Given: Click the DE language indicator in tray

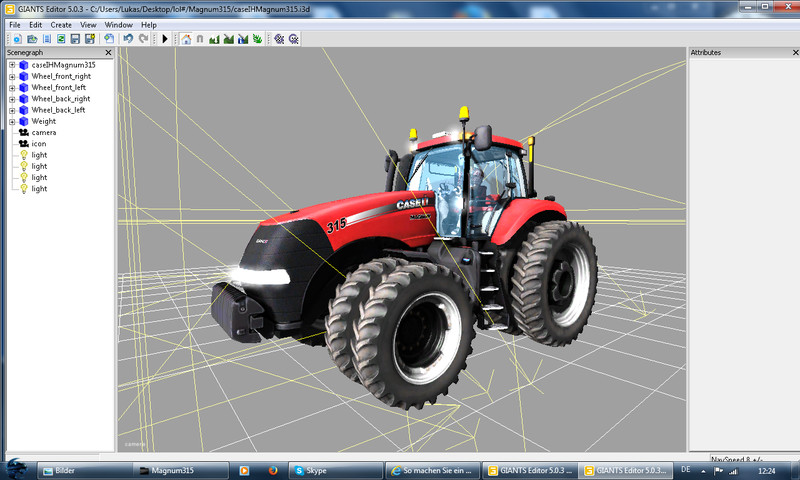Looking at the screenshot, I should (686, 470).
